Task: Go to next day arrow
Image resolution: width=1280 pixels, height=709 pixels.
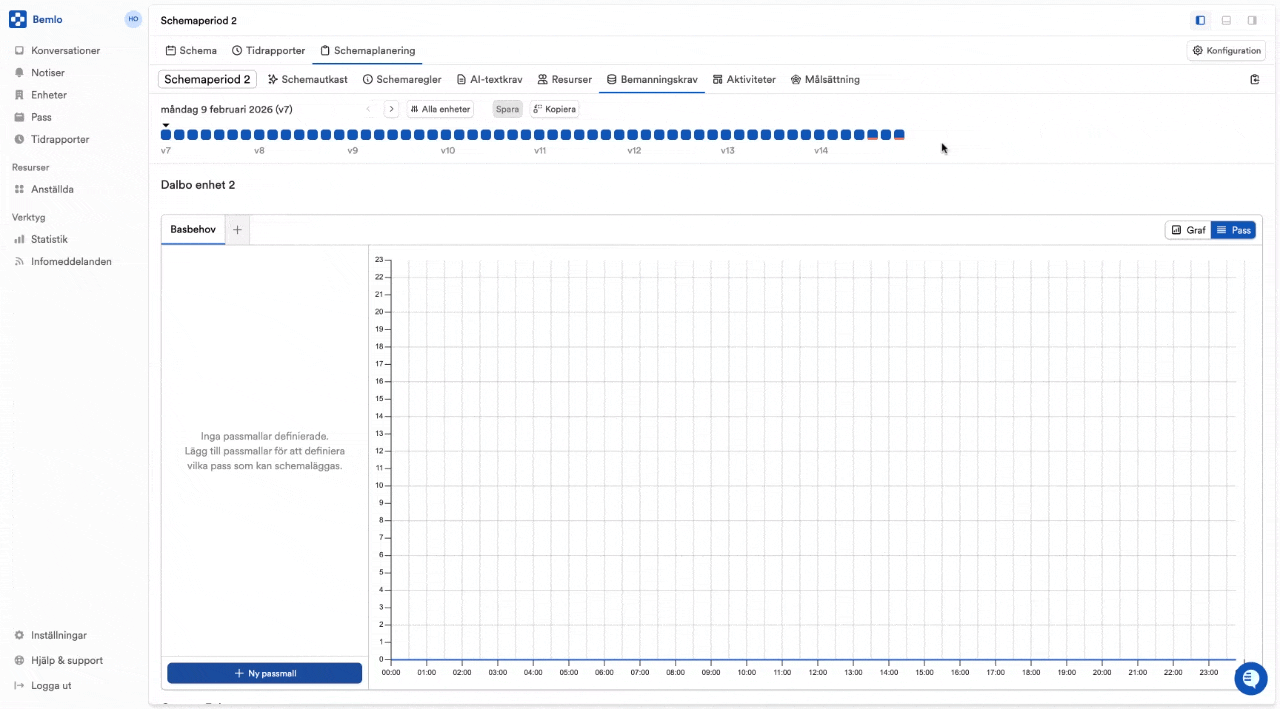Action: pos(391,109)
